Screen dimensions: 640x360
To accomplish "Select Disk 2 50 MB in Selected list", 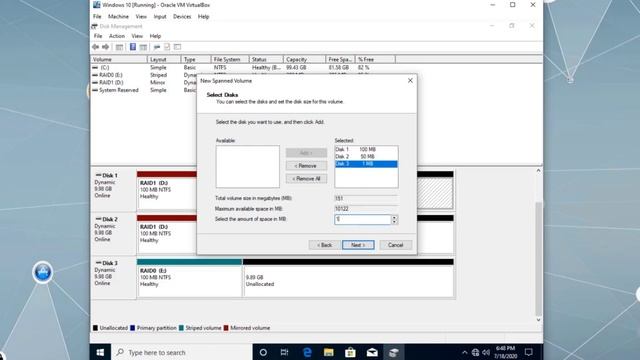I will coord(366,156).
